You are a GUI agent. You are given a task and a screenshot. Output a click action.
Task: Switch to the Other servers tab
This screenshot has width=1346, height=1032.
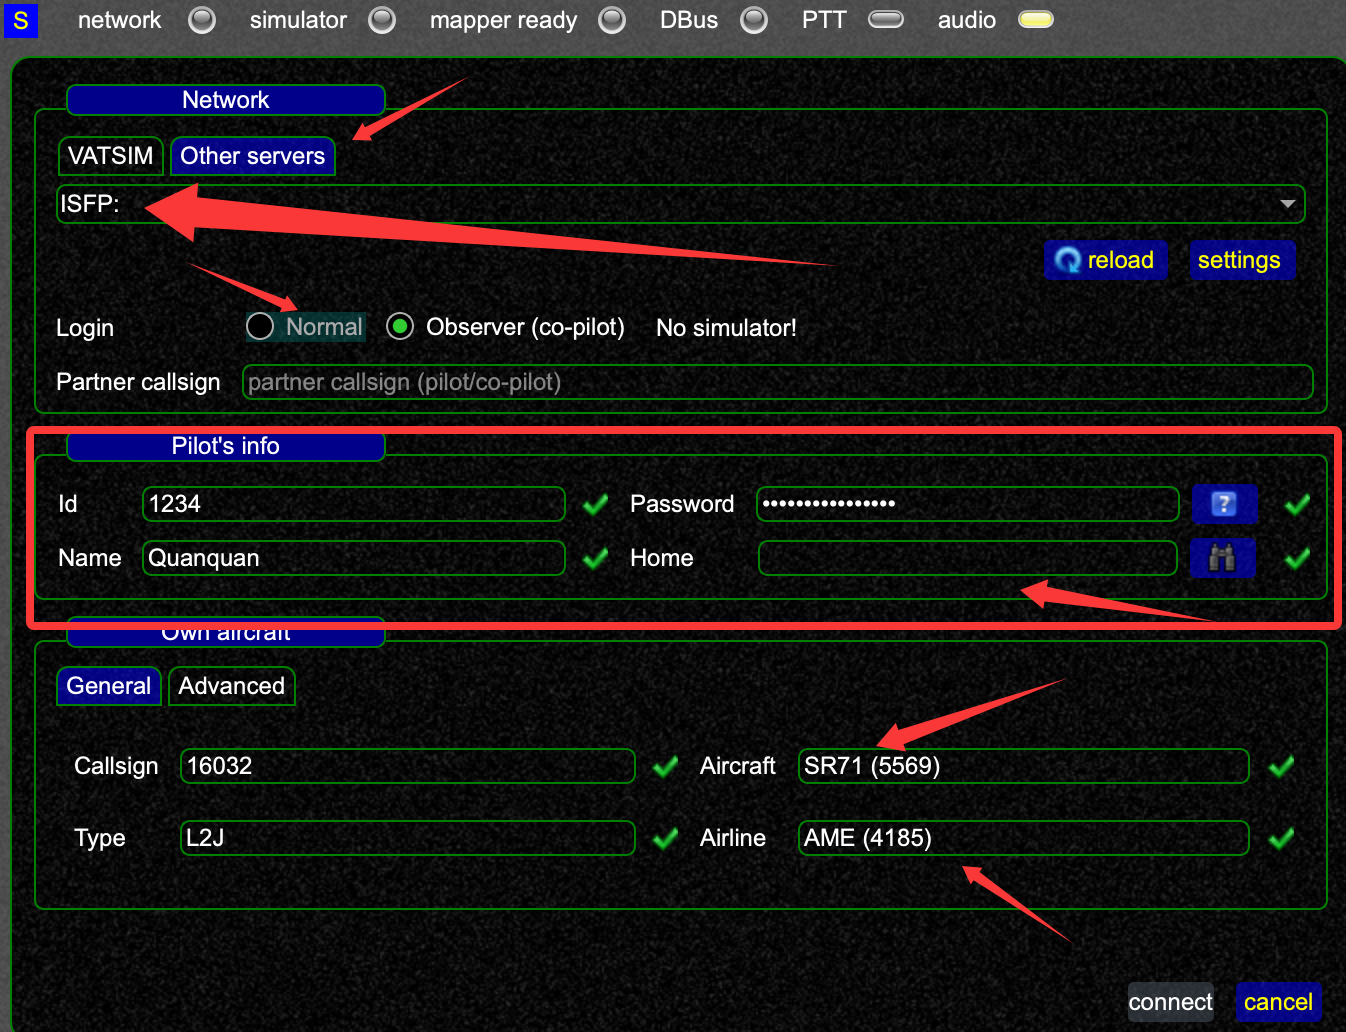(253, 156)
